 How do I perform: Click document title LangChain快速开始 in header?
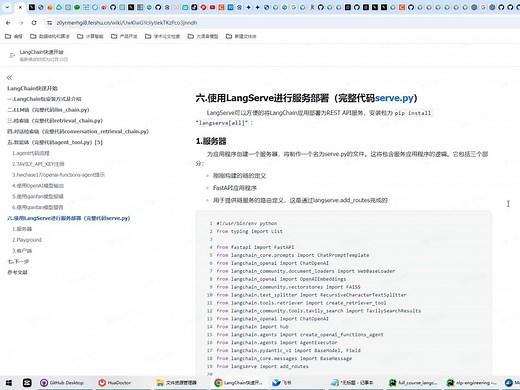click(41, 52)
